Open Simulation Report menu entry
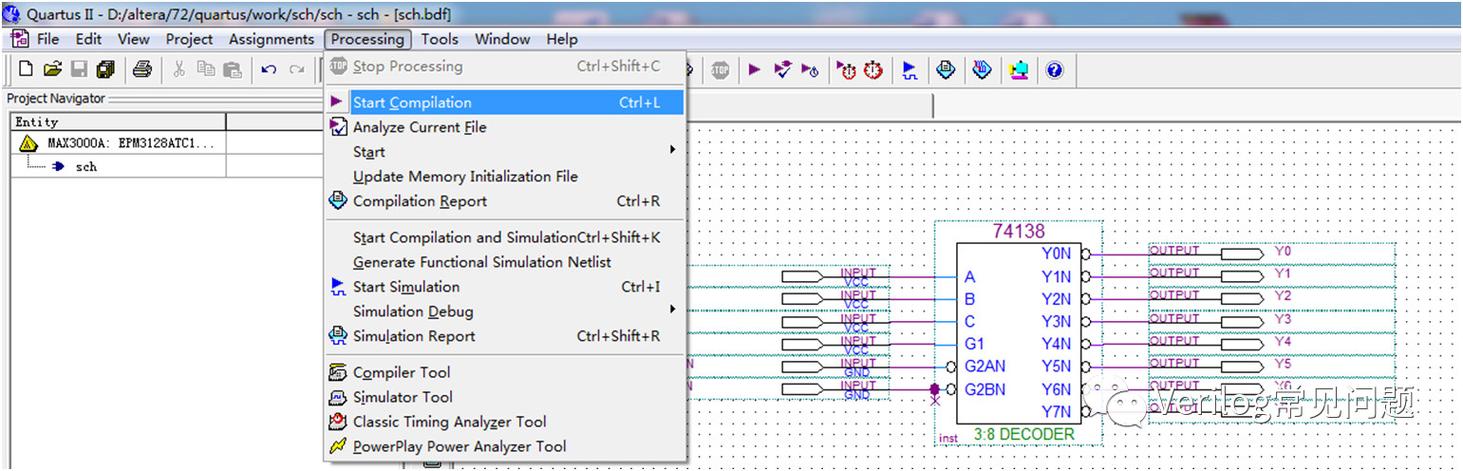This screenshot has width=1463, height=471. (x=504, y=336)
